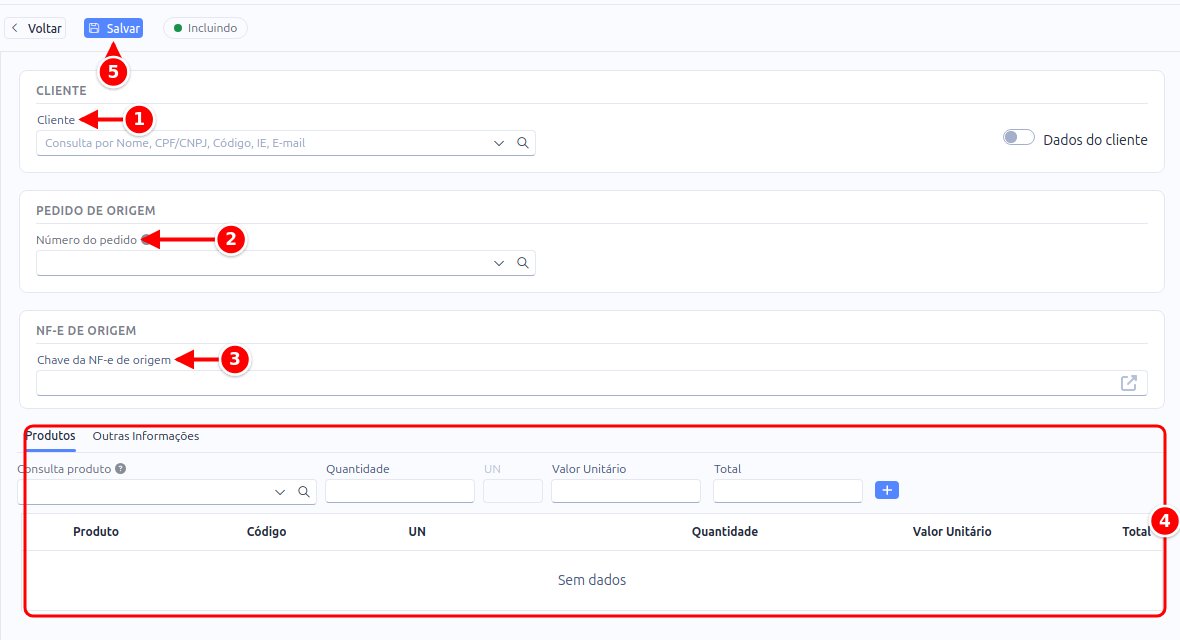Expand the Cliente dropdown arrow
The image size is (1180, 640).
point(498,143)
